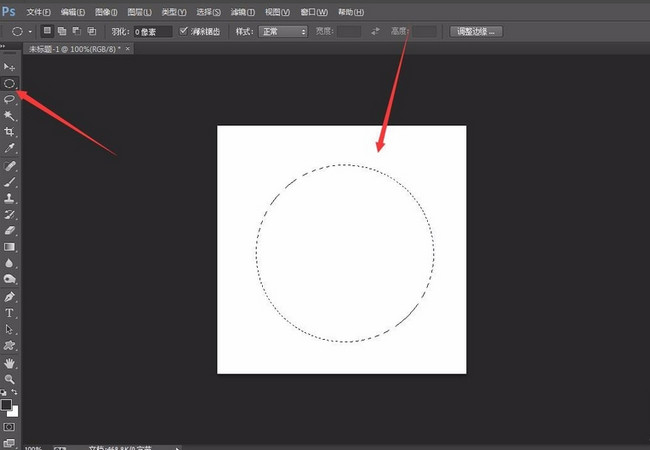The image size is (650, 450).
Task: Select the Eyedropper tool
Action: (x=10, y=148)
